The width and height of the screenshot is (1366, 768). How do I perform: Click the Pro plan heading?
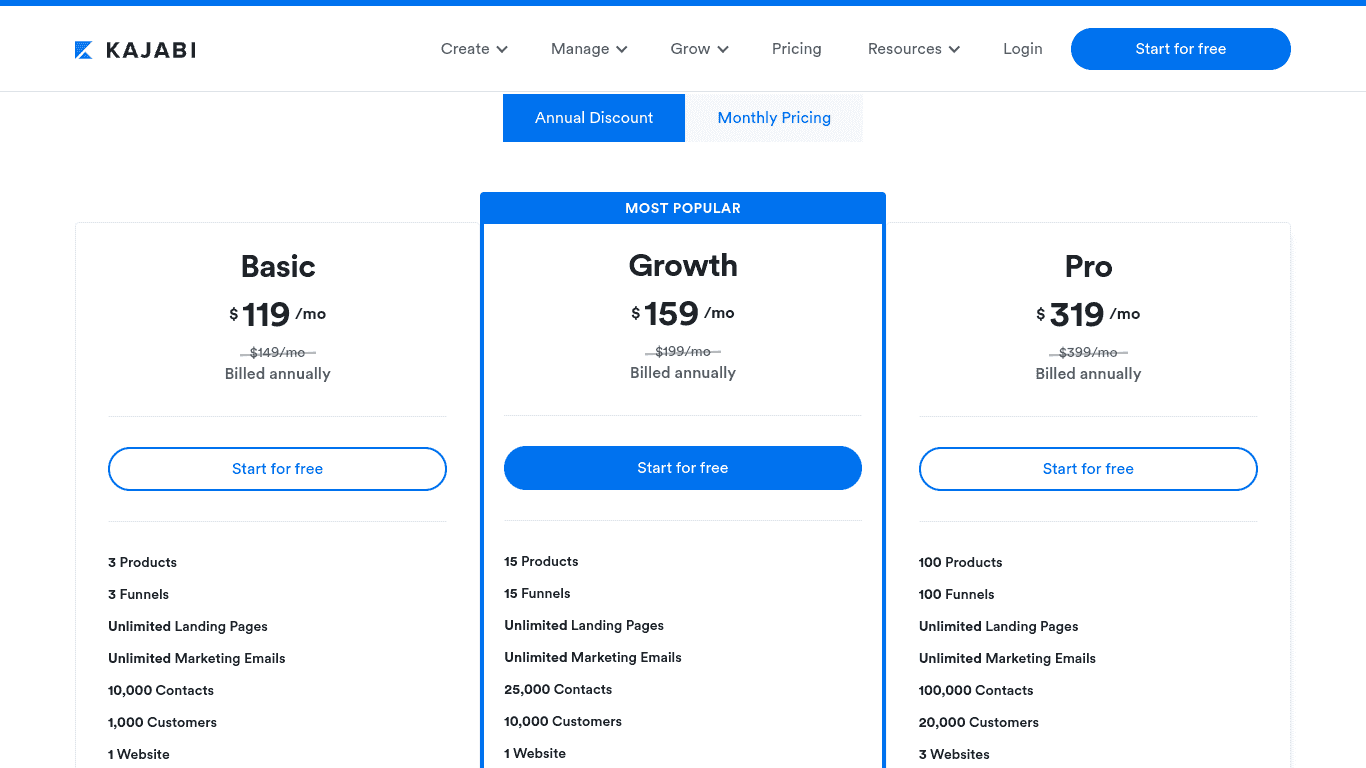coord(1088,266)
